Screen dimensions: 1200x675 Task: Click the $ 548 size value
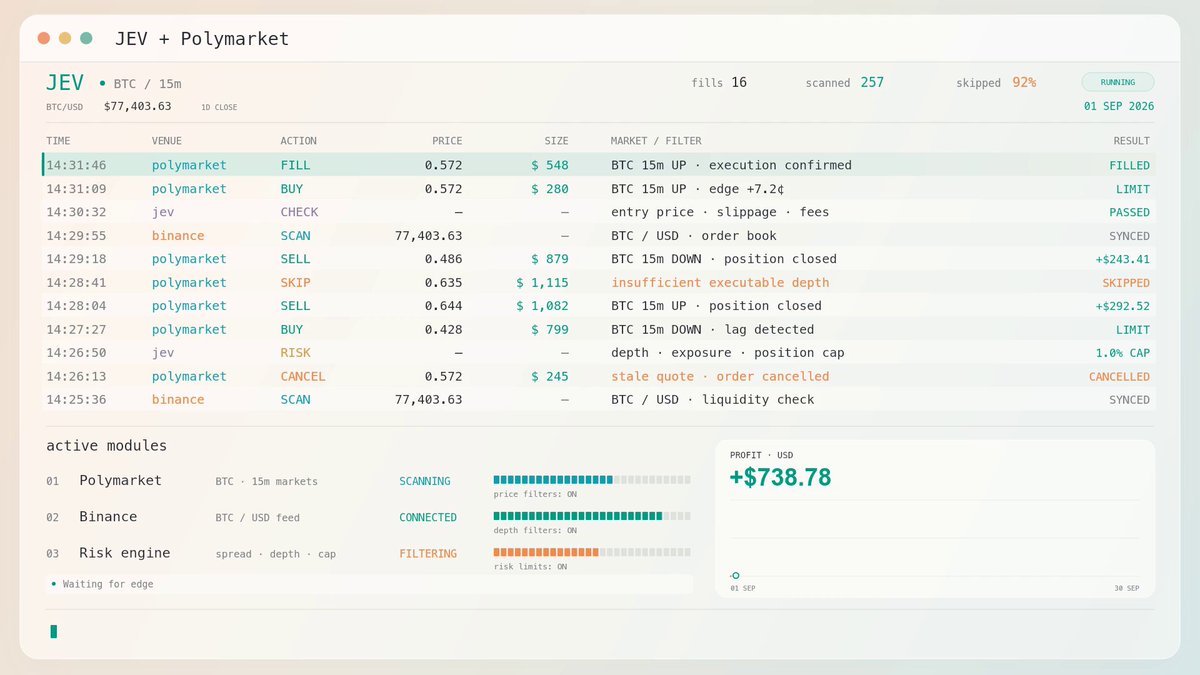[550, 165]
